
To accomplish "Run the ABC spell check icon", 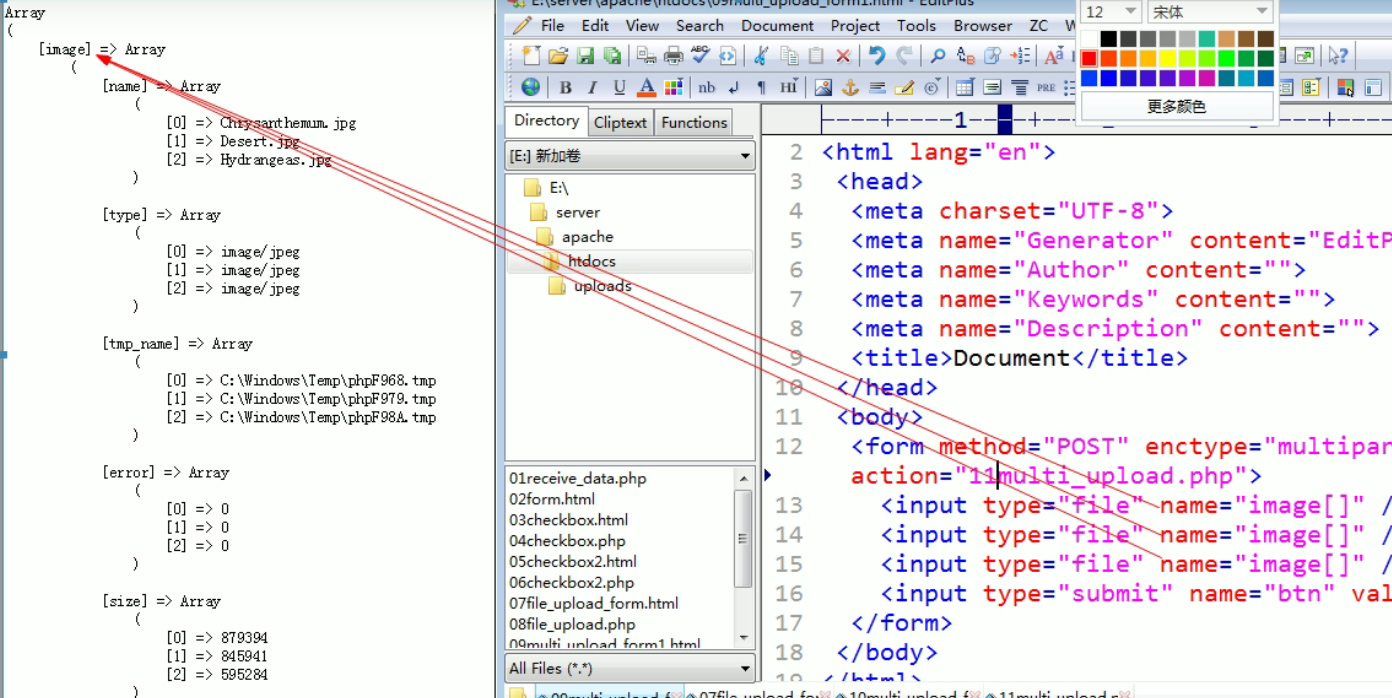I will (700, 55).
